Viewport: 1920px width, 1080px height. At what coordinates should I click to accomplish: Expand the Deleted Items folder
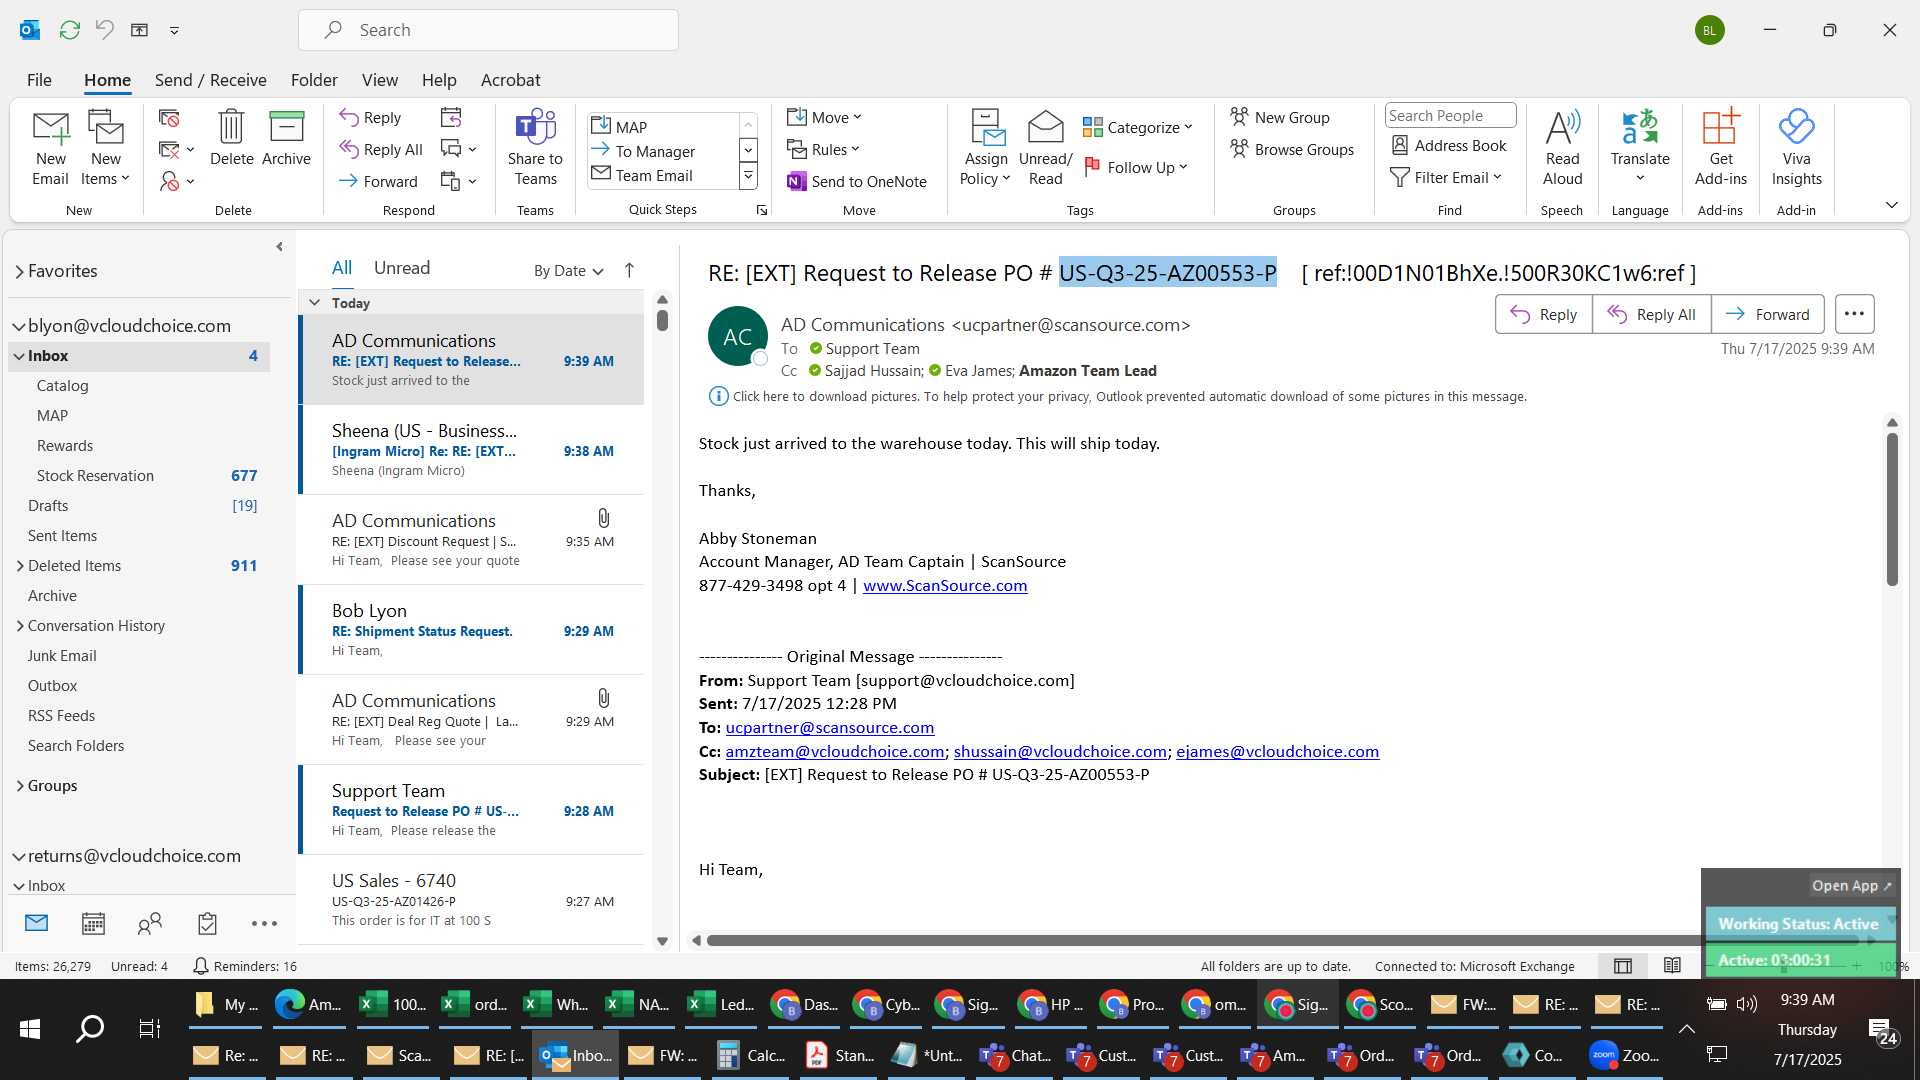point(20,566)
